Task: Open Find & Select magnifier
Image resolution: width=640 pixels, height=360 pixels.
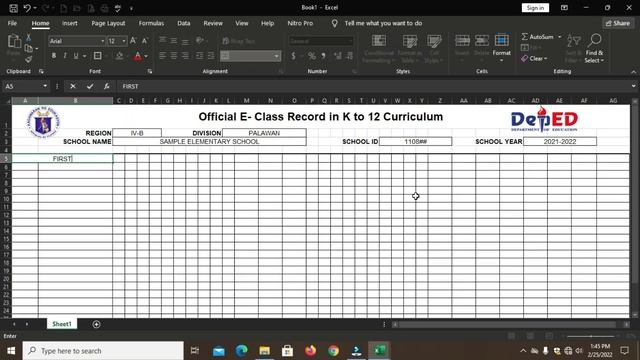Action: [594, 49]
